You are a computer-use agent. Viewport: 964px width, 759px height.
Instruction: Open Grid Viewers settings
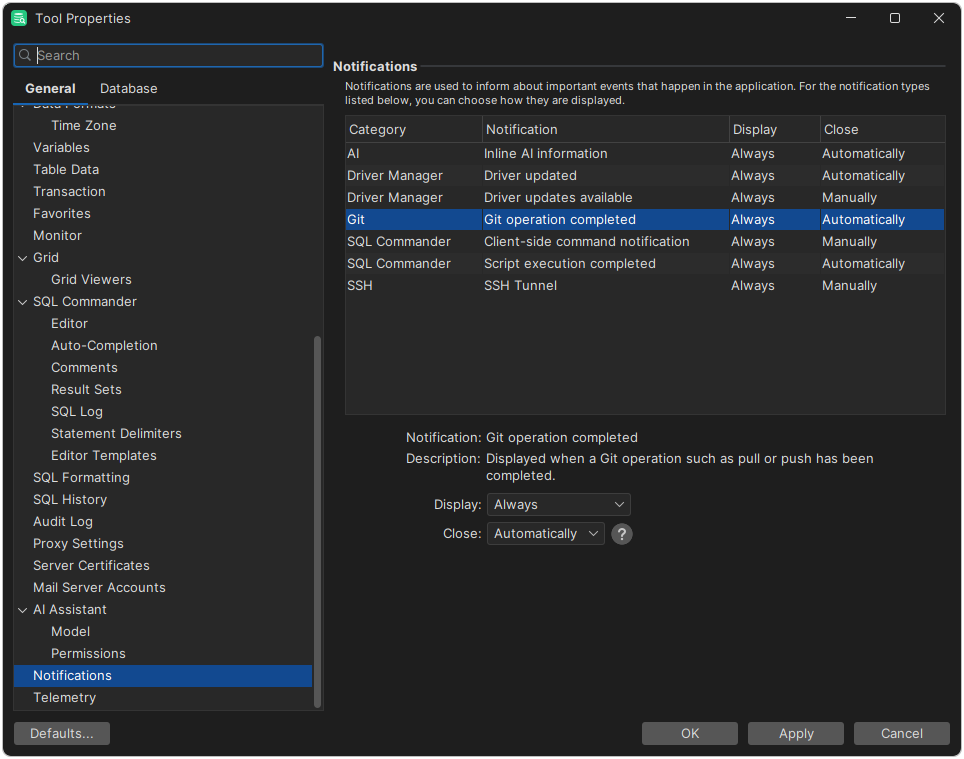coord(91,280)
